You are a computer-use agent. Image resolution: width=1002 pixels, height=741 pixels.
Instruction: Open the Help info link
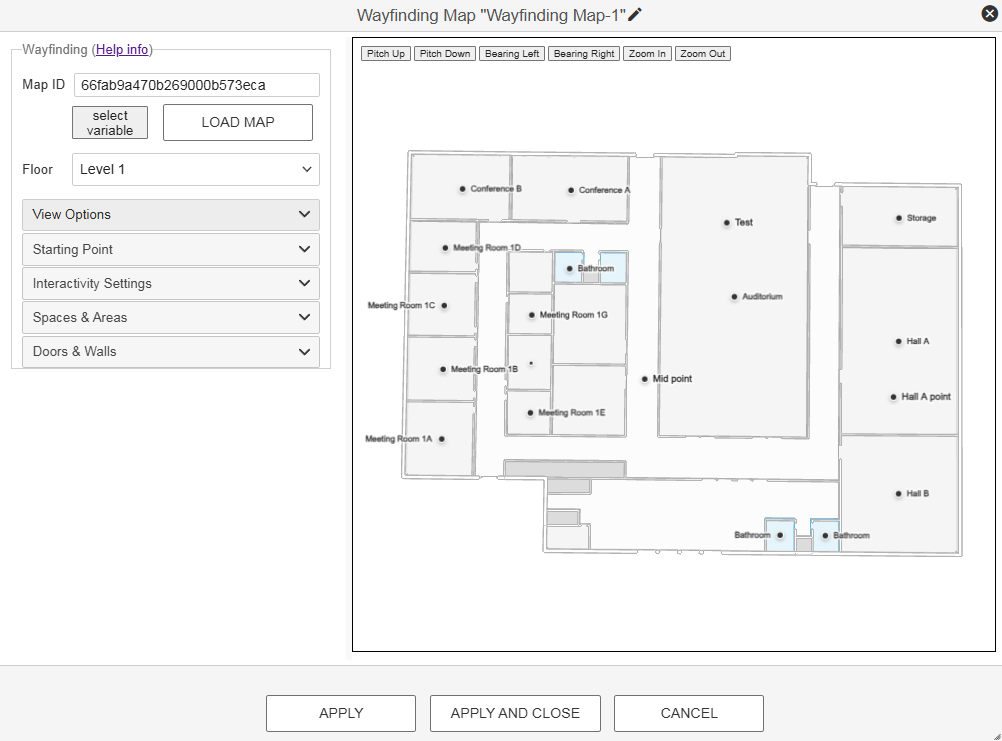[x=122, y=49]
